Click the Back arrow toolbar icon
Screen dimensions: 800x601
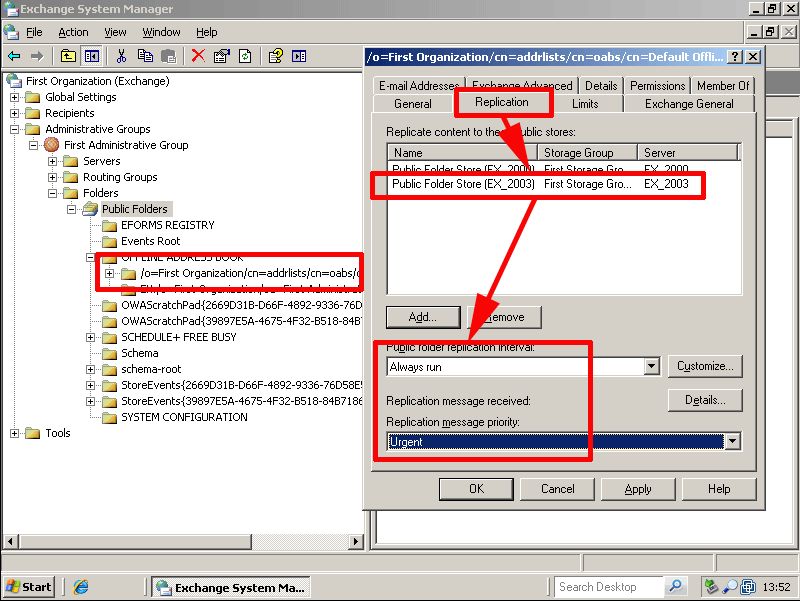pyautogui.click(x=14, y=56)
